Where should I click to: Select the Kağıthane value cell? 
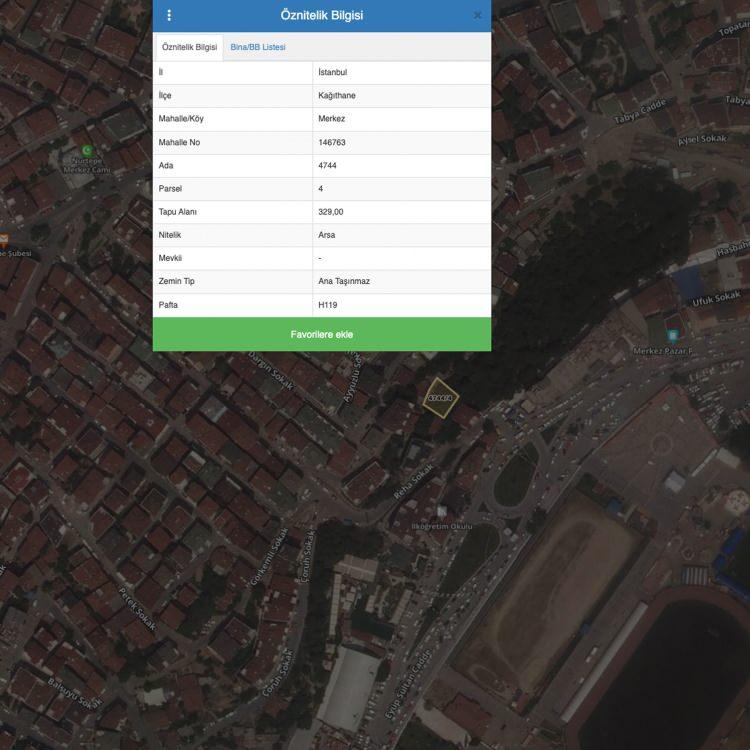tap(401, 96)
